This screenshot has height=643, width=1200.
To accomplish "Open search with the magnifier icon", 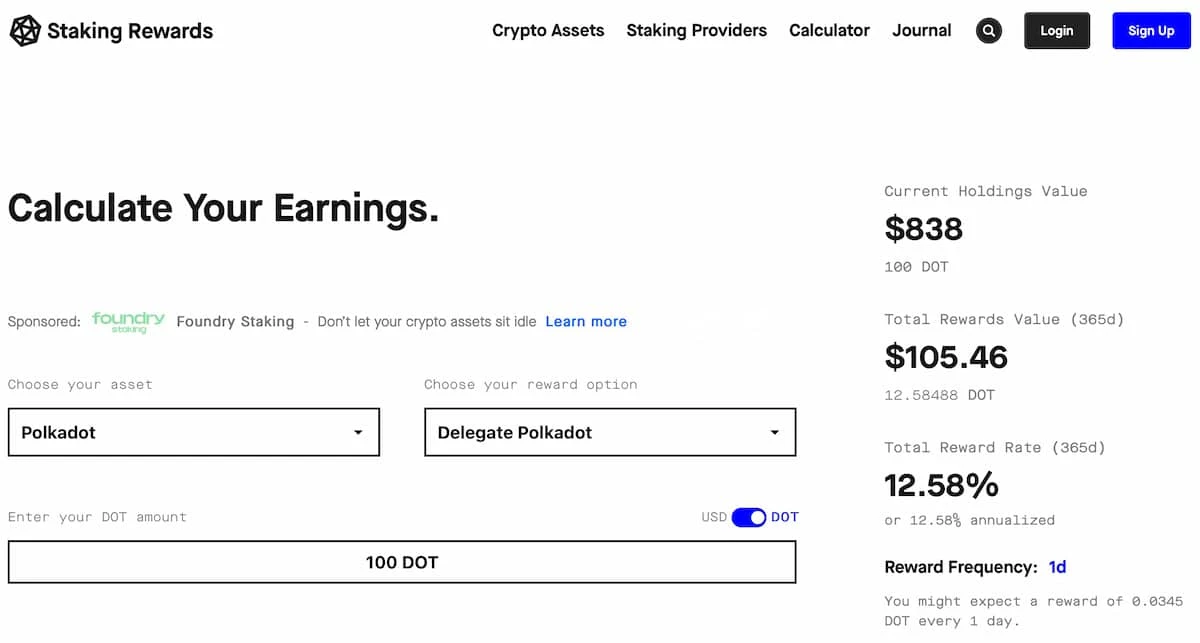I will pos(989,31).
